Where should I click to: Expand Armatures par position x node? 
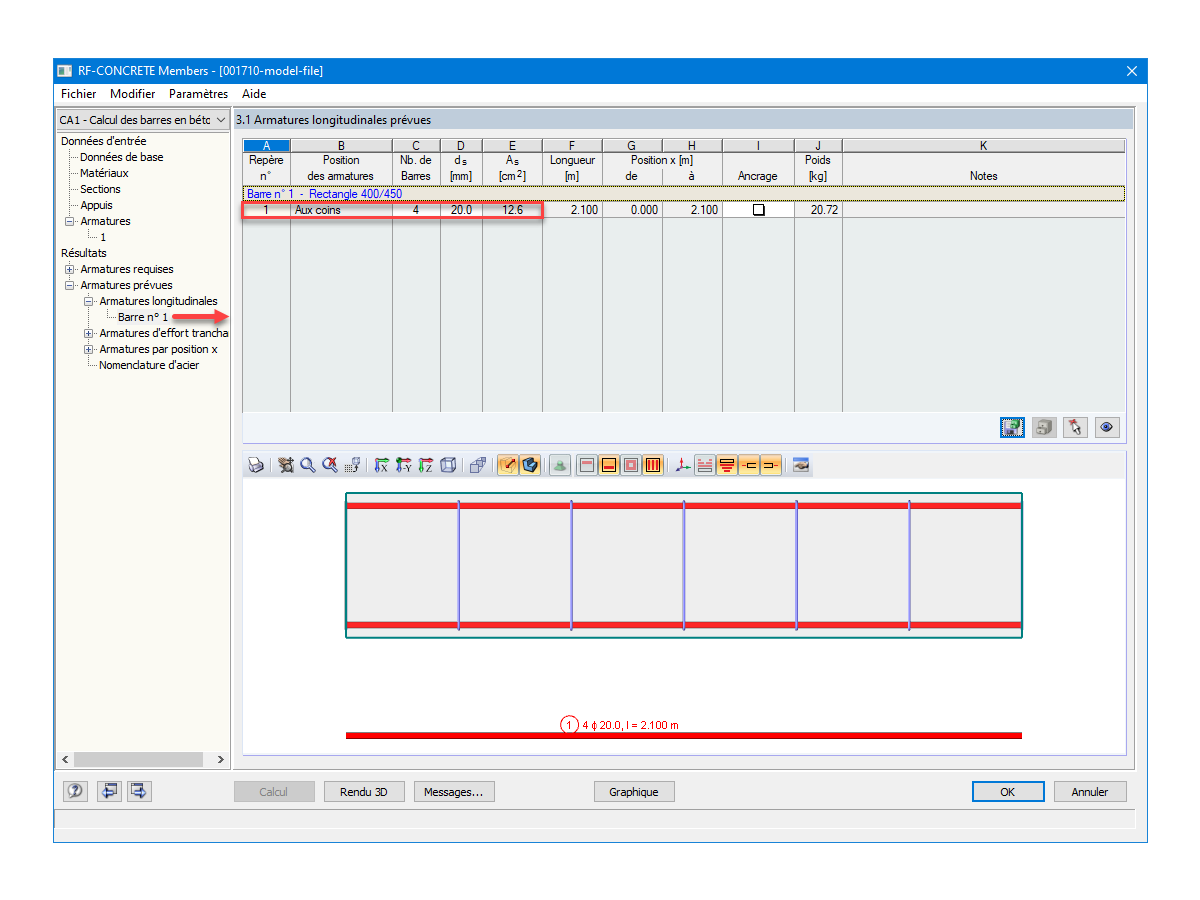[89, 349]
